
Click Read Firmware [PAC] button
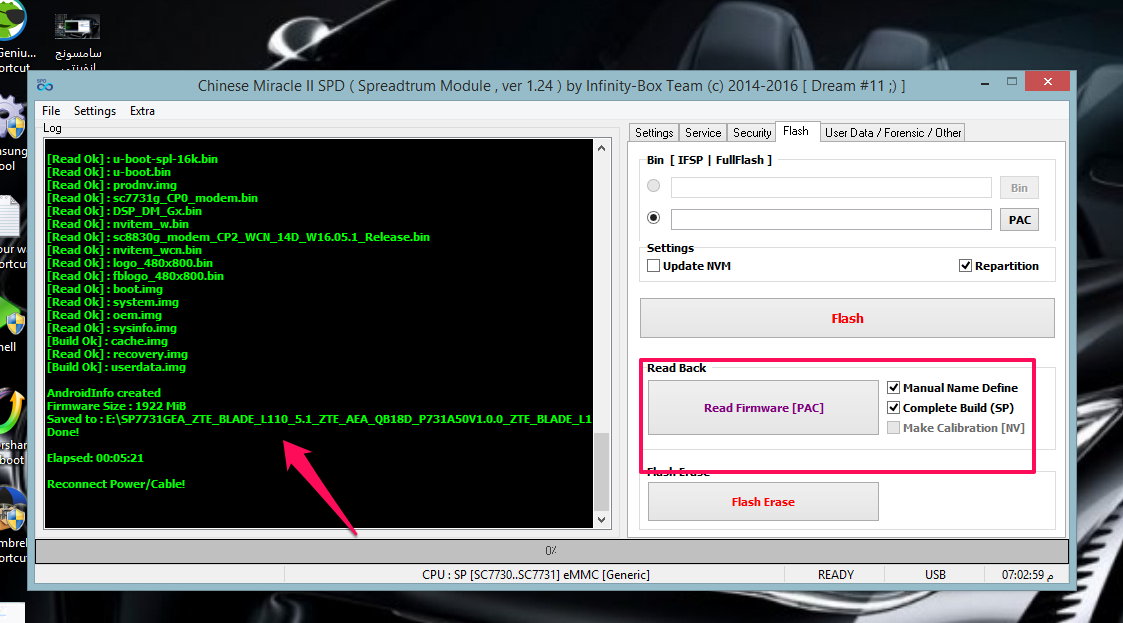pyautogui.click(x=763, y=407)
